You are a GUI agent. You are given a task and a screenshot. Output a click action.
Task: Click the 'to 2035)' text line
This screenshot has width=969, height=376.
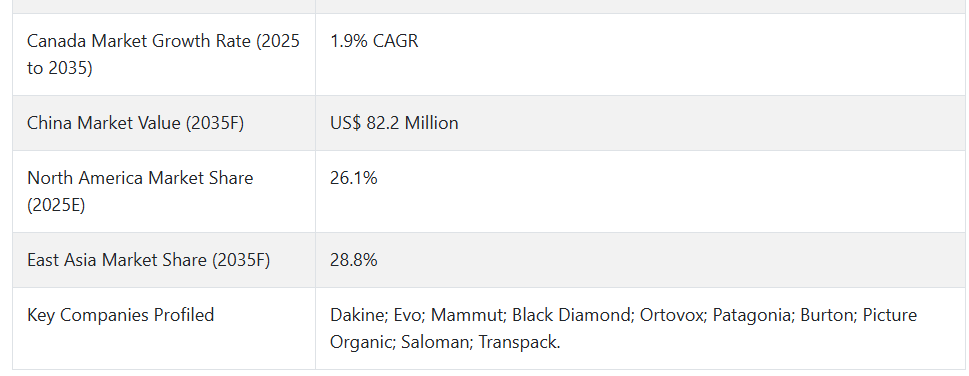(x=60, y=68)
